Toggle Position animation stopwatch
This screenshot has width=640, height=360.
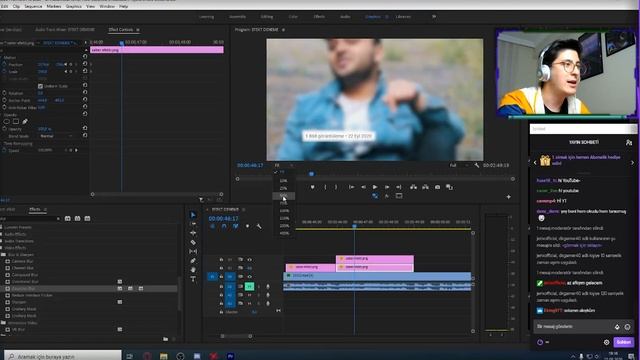click(x=4, y=64)
